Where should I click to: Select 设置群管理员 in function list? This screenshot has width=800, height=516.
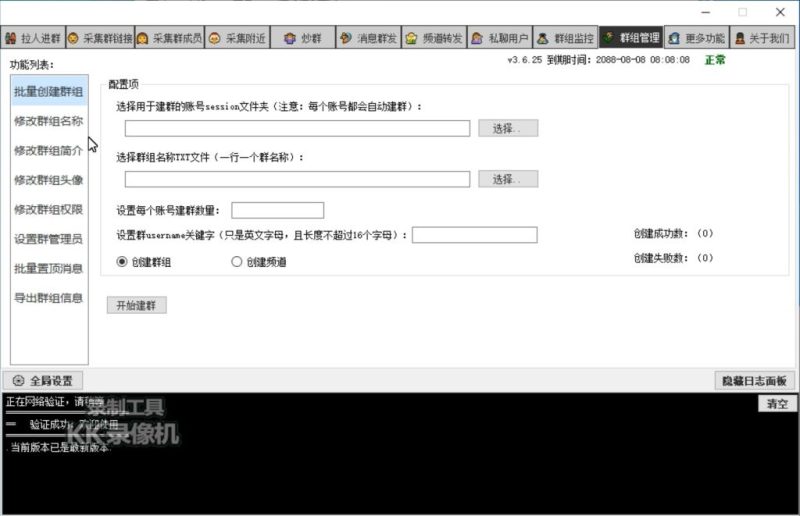click(x=49, y=239)
